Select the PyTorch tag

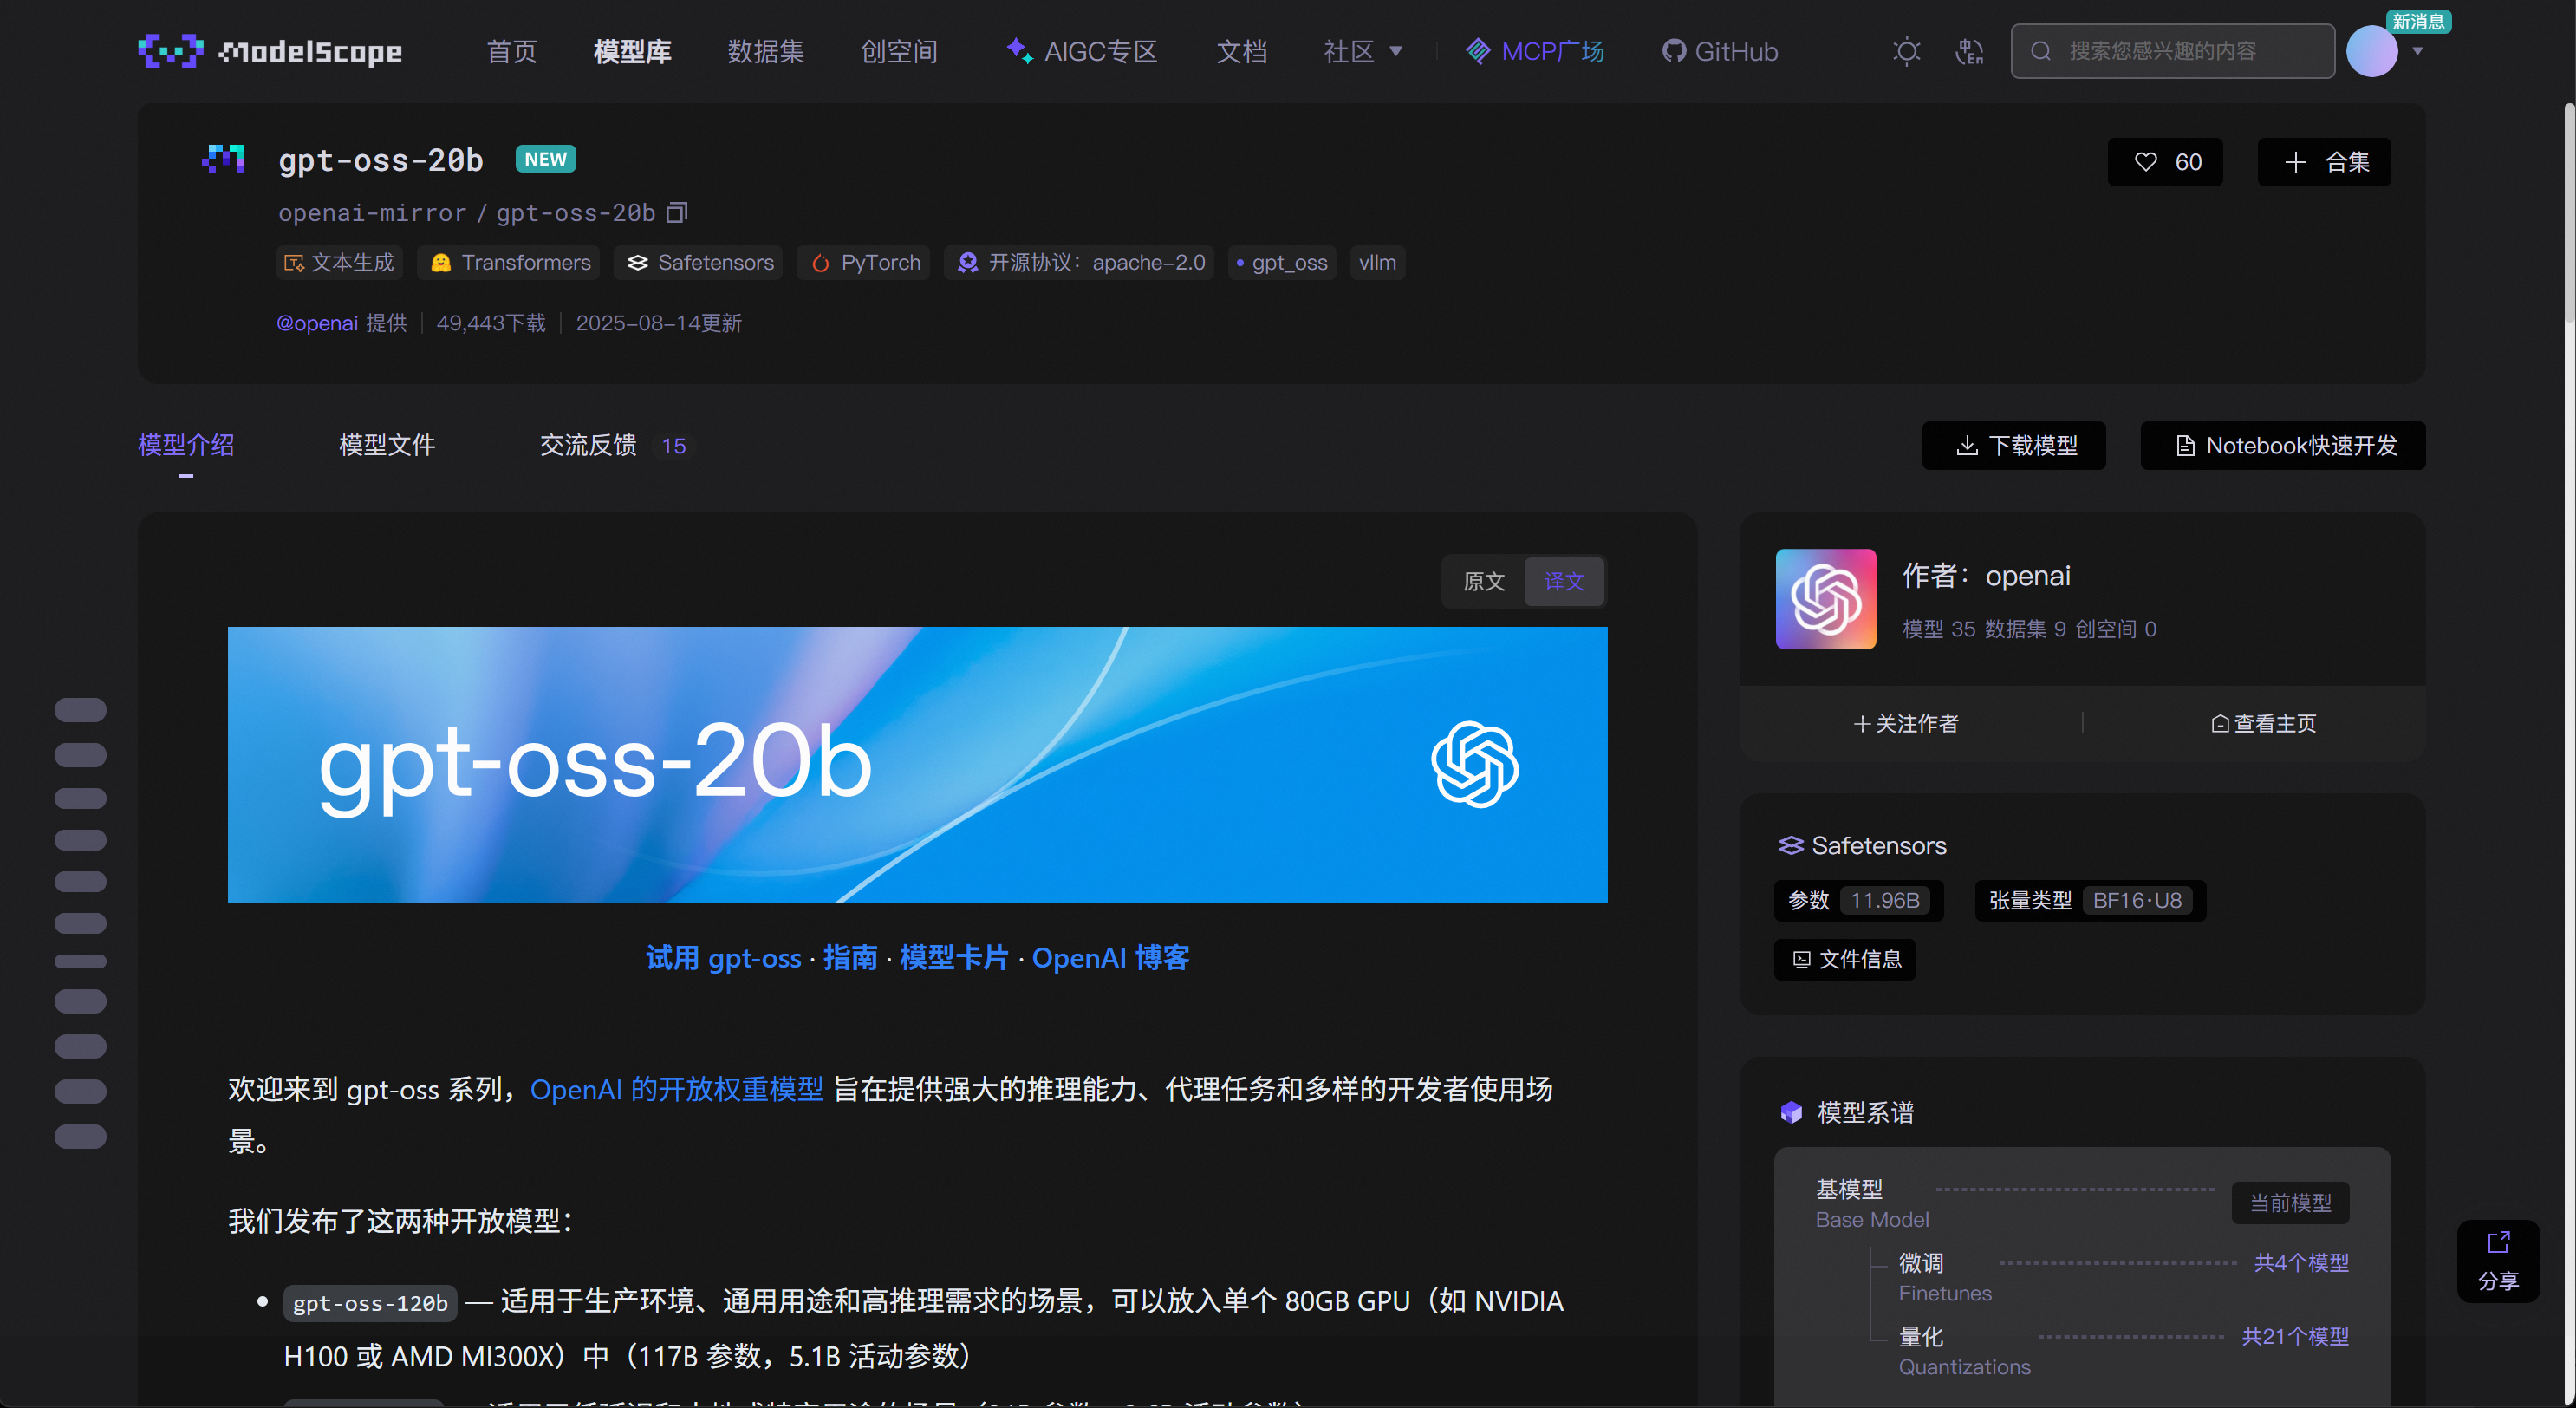pyautogui.click(x=864, y=262)
